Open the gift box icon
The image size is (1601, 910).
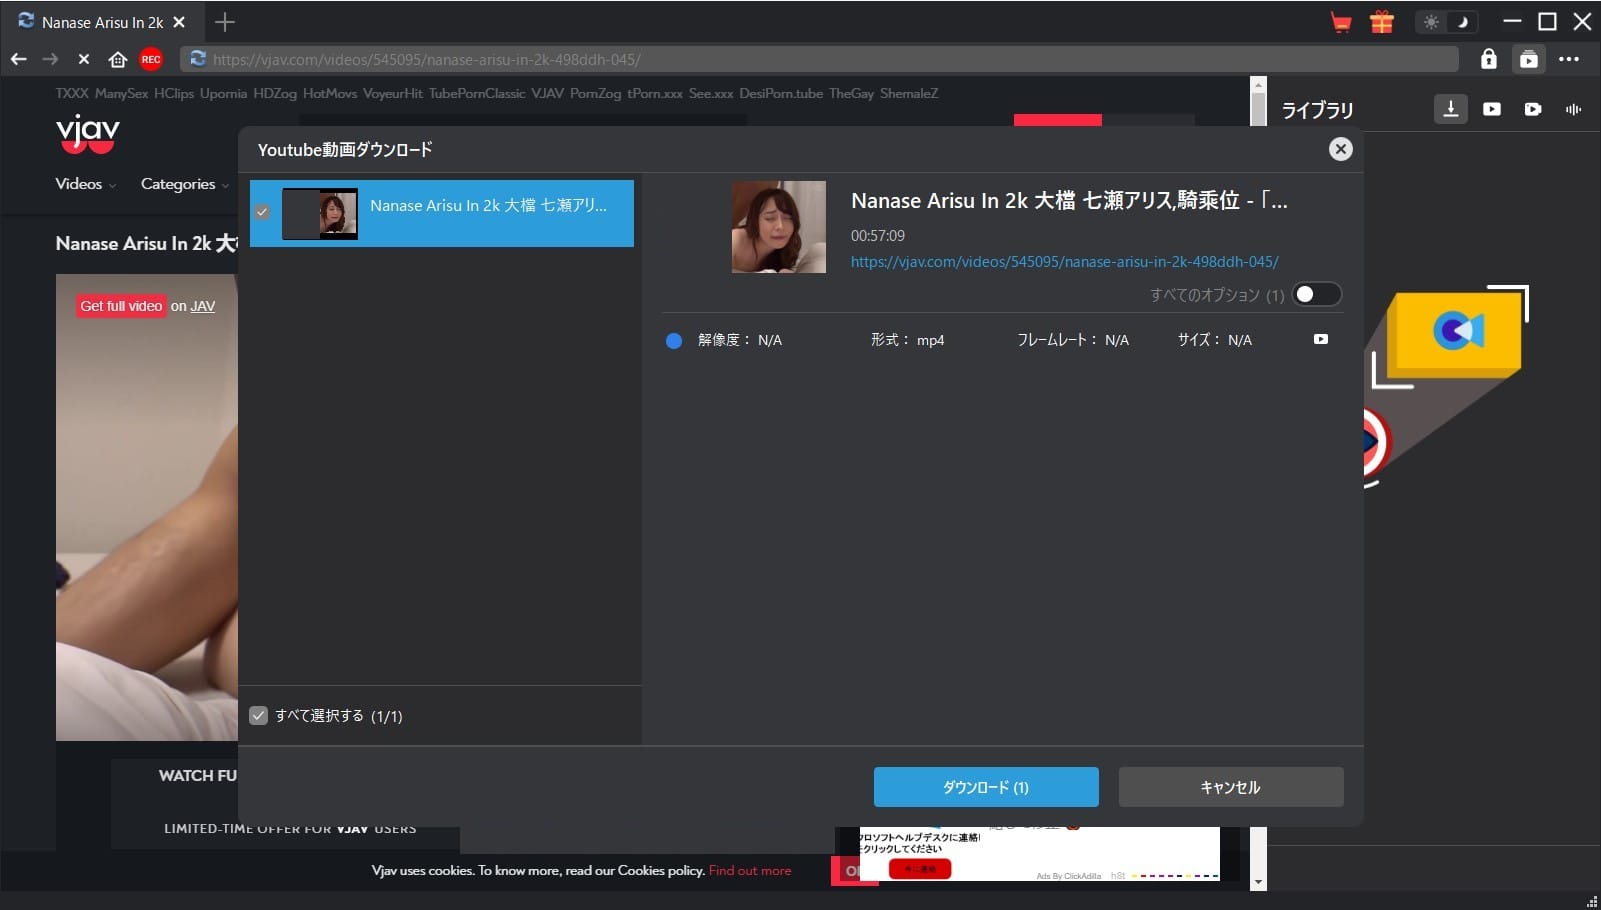pyautogui.click(x=1382, y=22)
